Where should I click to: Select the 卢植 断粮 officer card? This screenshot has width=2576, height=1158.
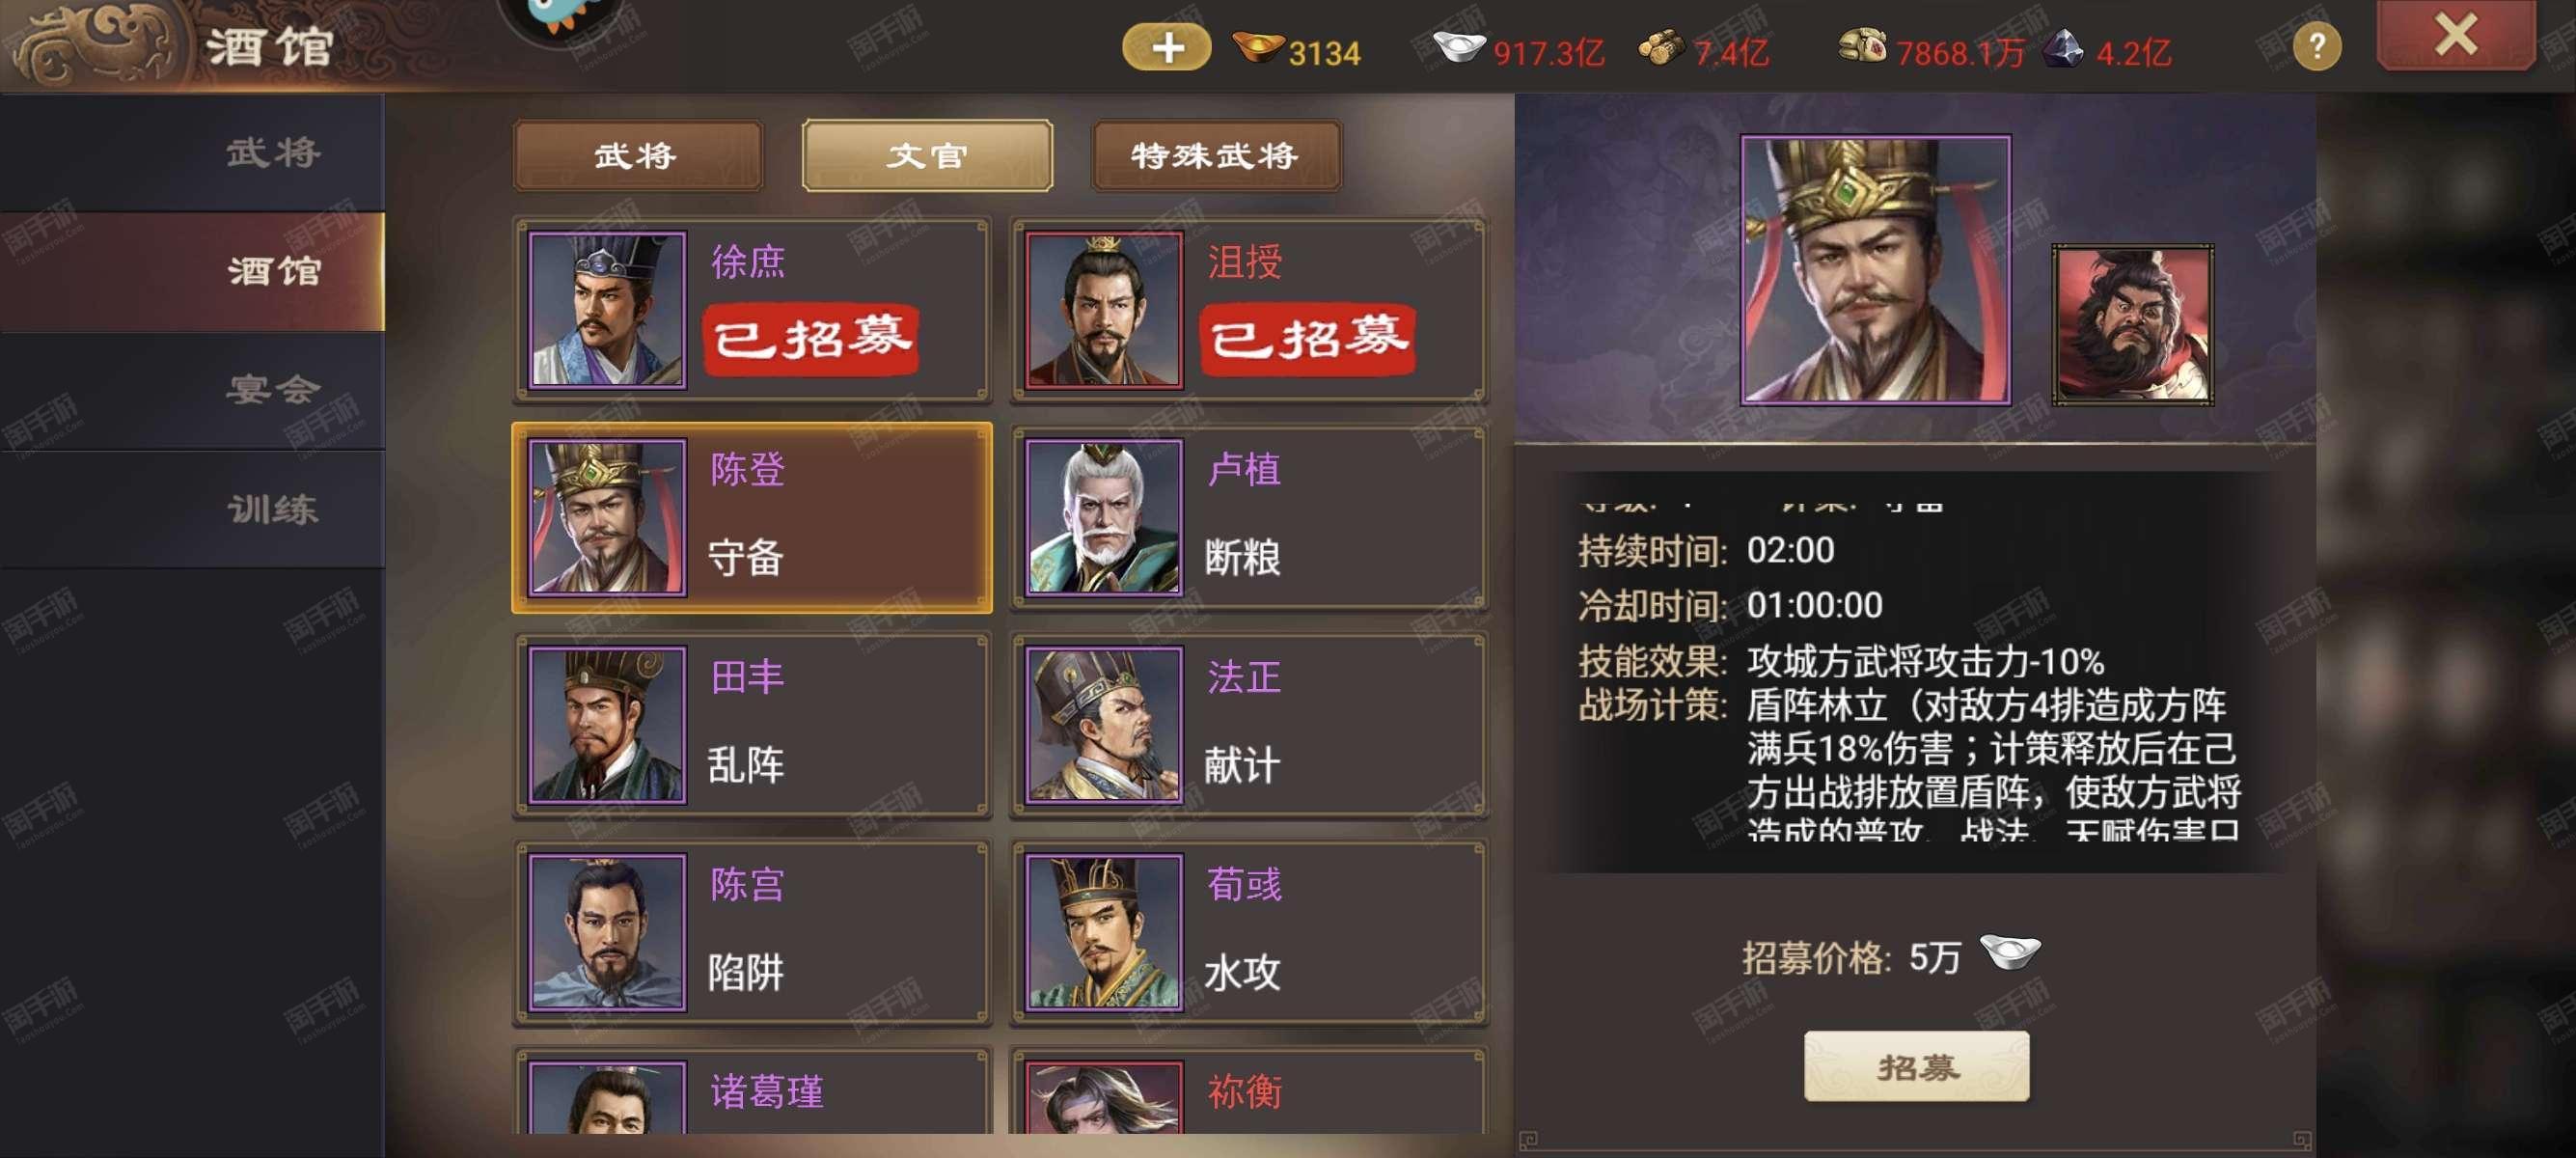[1248, 517]
